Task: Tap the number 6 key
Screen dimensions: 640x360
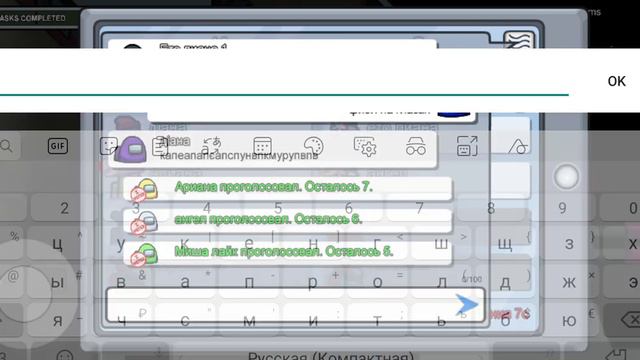Action: 349,208
